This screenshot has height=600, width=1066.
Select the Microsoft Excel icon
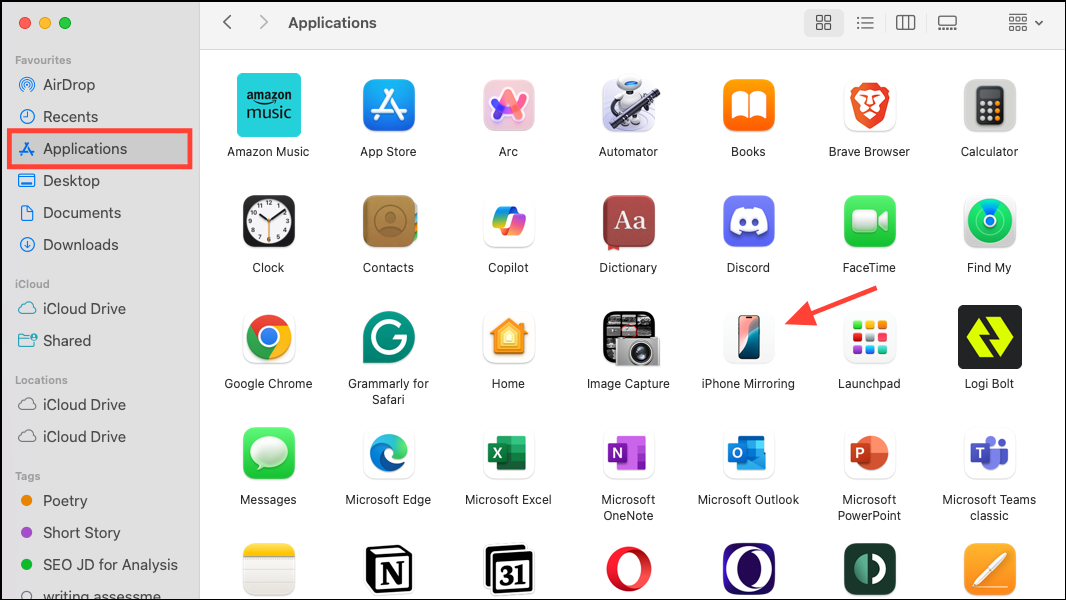pos(509,453)
